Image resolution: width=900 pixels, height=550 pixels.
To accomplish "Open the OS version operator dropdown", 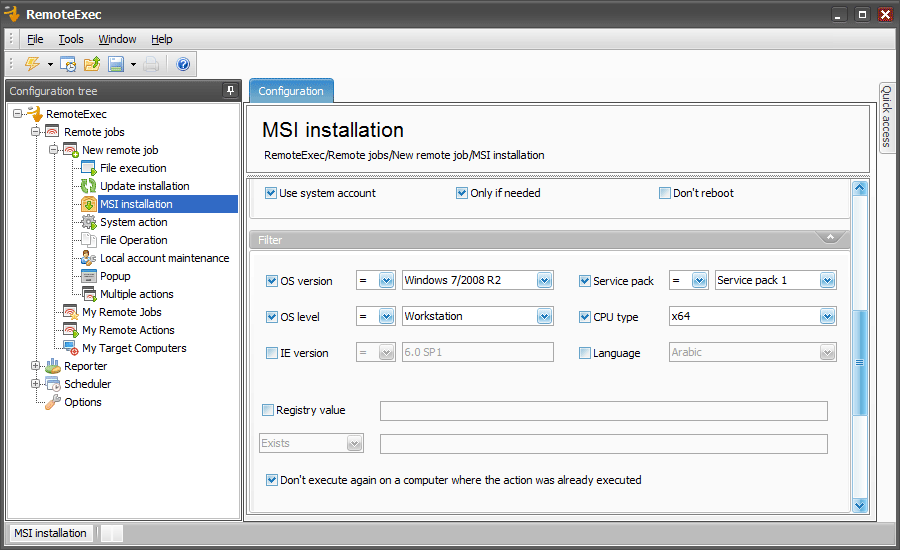I will 386,281.
